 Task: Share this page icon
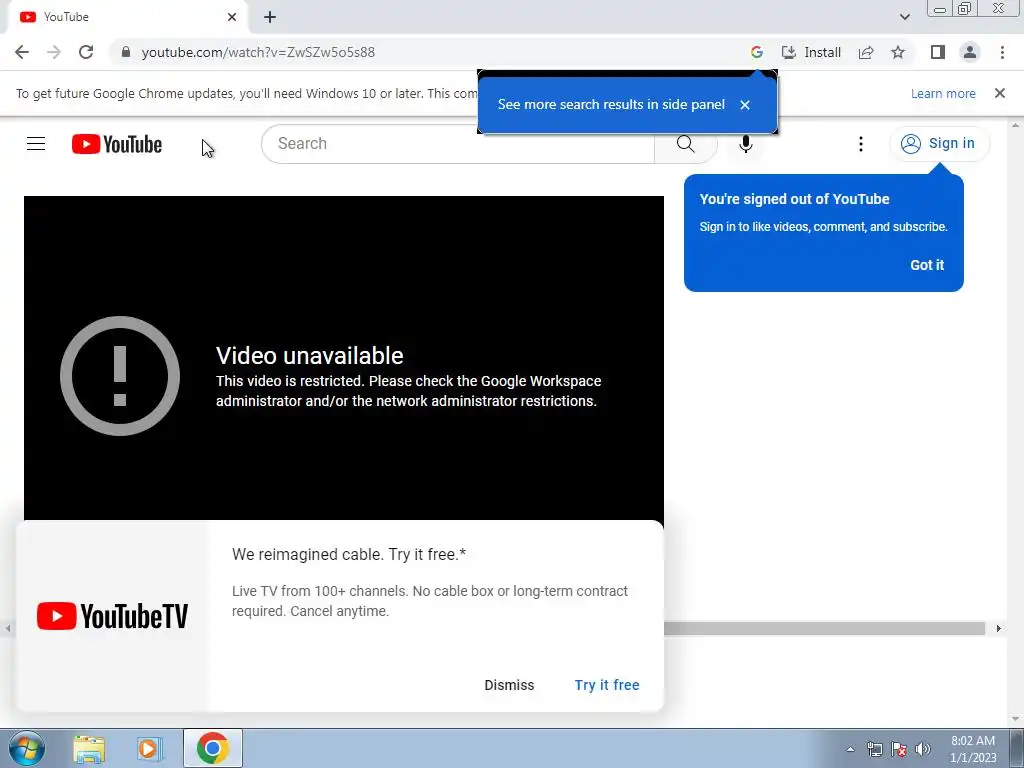[866, 52]
